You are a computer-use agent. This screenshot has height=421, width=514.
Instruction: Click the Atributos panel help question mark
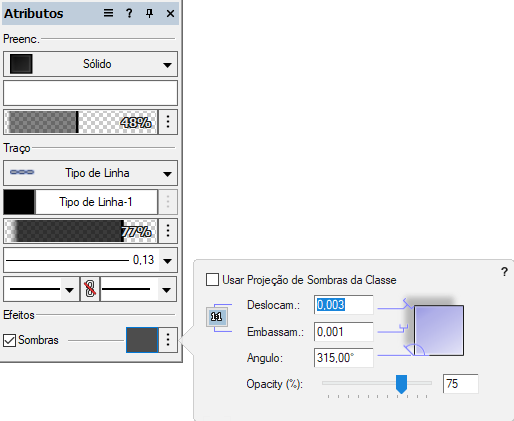click(x=129, y=13)
